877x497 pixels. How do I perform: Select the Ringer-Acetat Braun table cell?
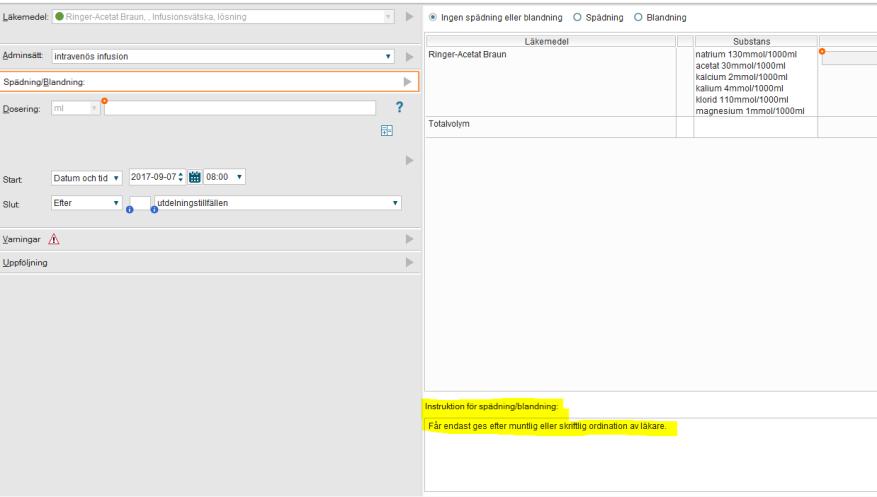pyautogui.click(x=550, y=82)
